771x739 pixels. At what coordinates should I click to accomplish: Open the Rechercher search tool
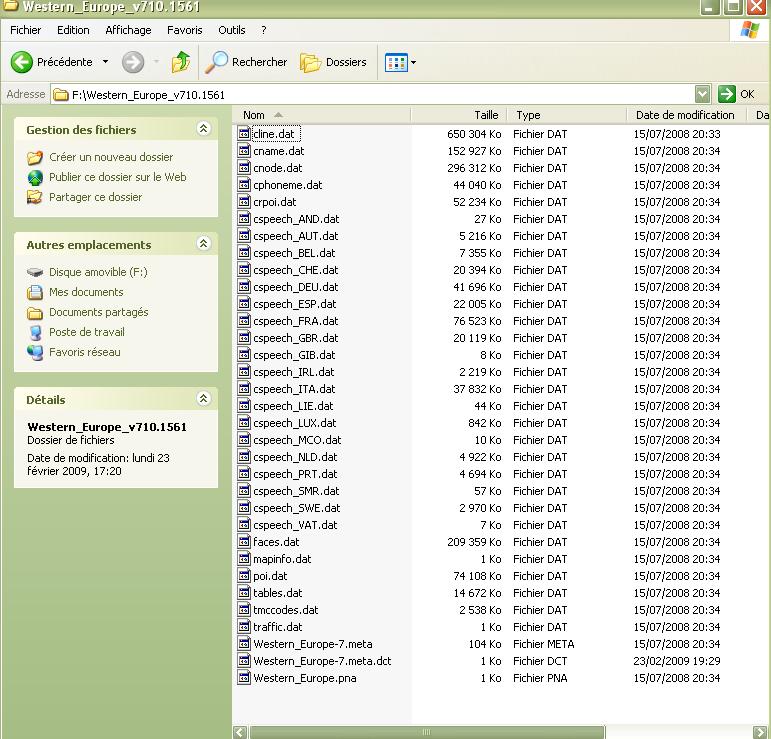pyautogui.click(x=246, y=62)
